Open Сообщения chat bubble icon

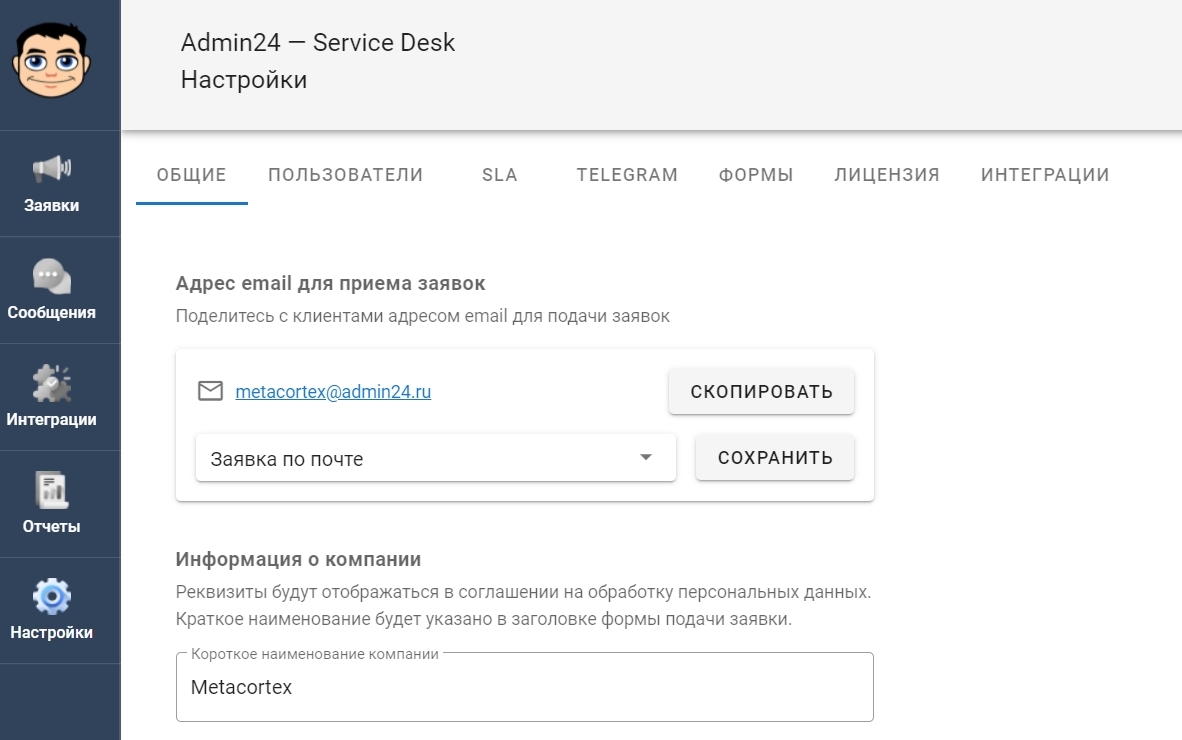pyautogui.click(x=51, y=276)
